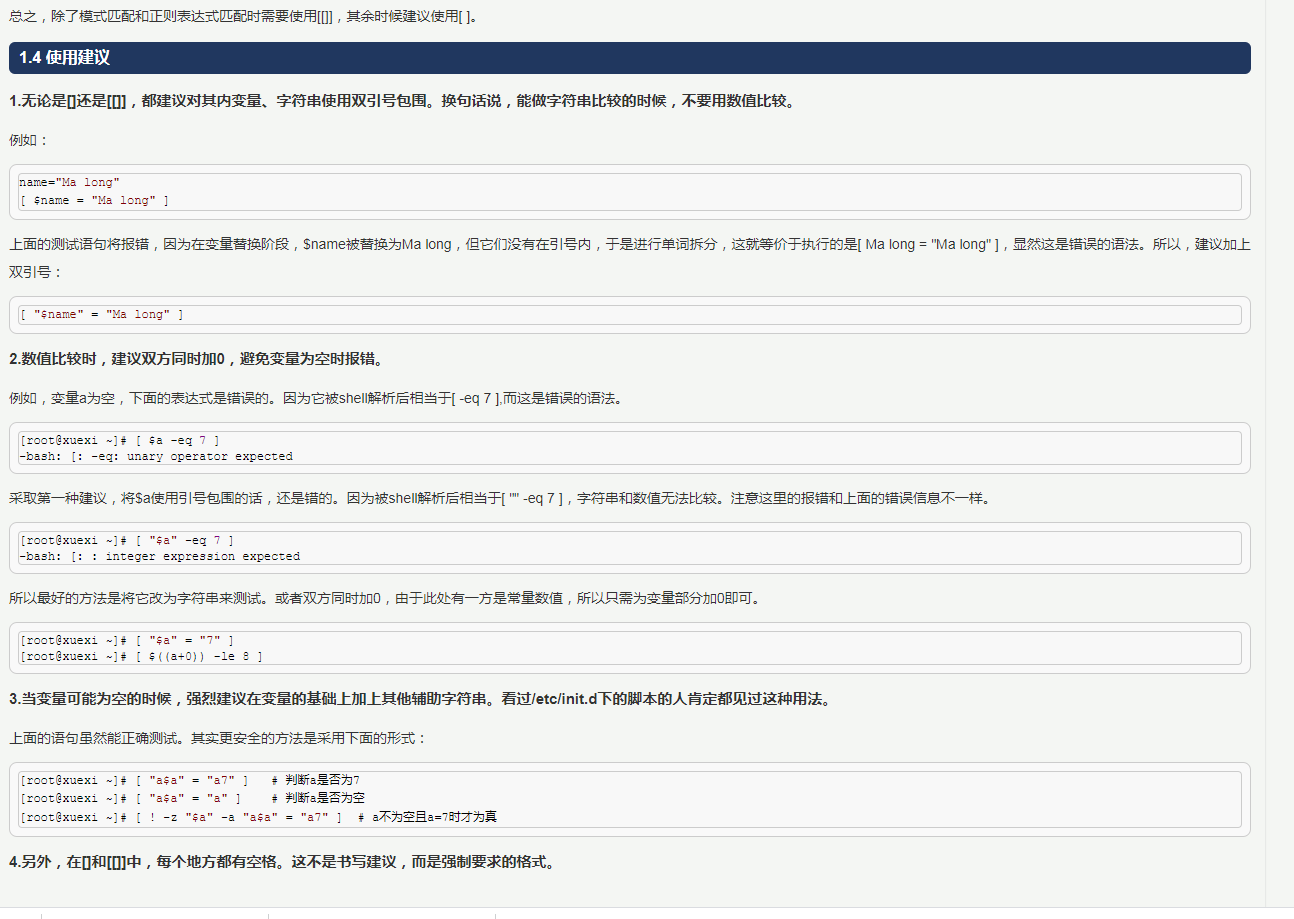Viewport: 1294px width, 919px height.
Task: Click the command line [ $a -eq 7 ]
Action: 120,440
